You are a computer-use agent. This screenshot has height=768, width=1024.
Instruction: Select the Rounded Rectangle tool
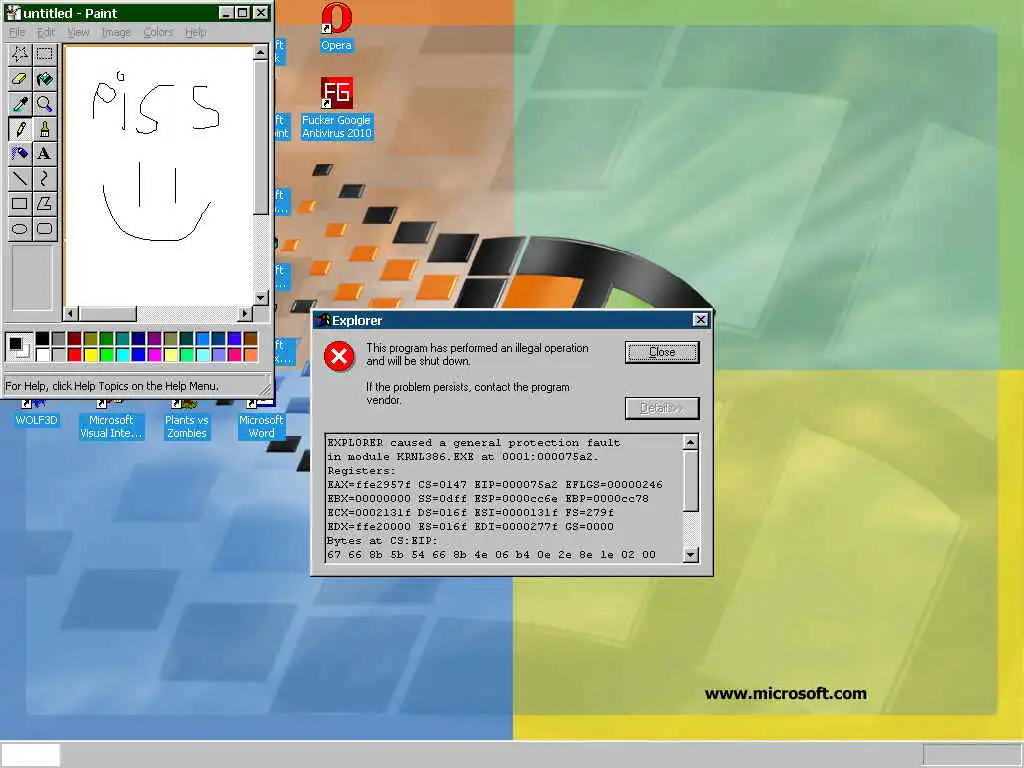44,229
